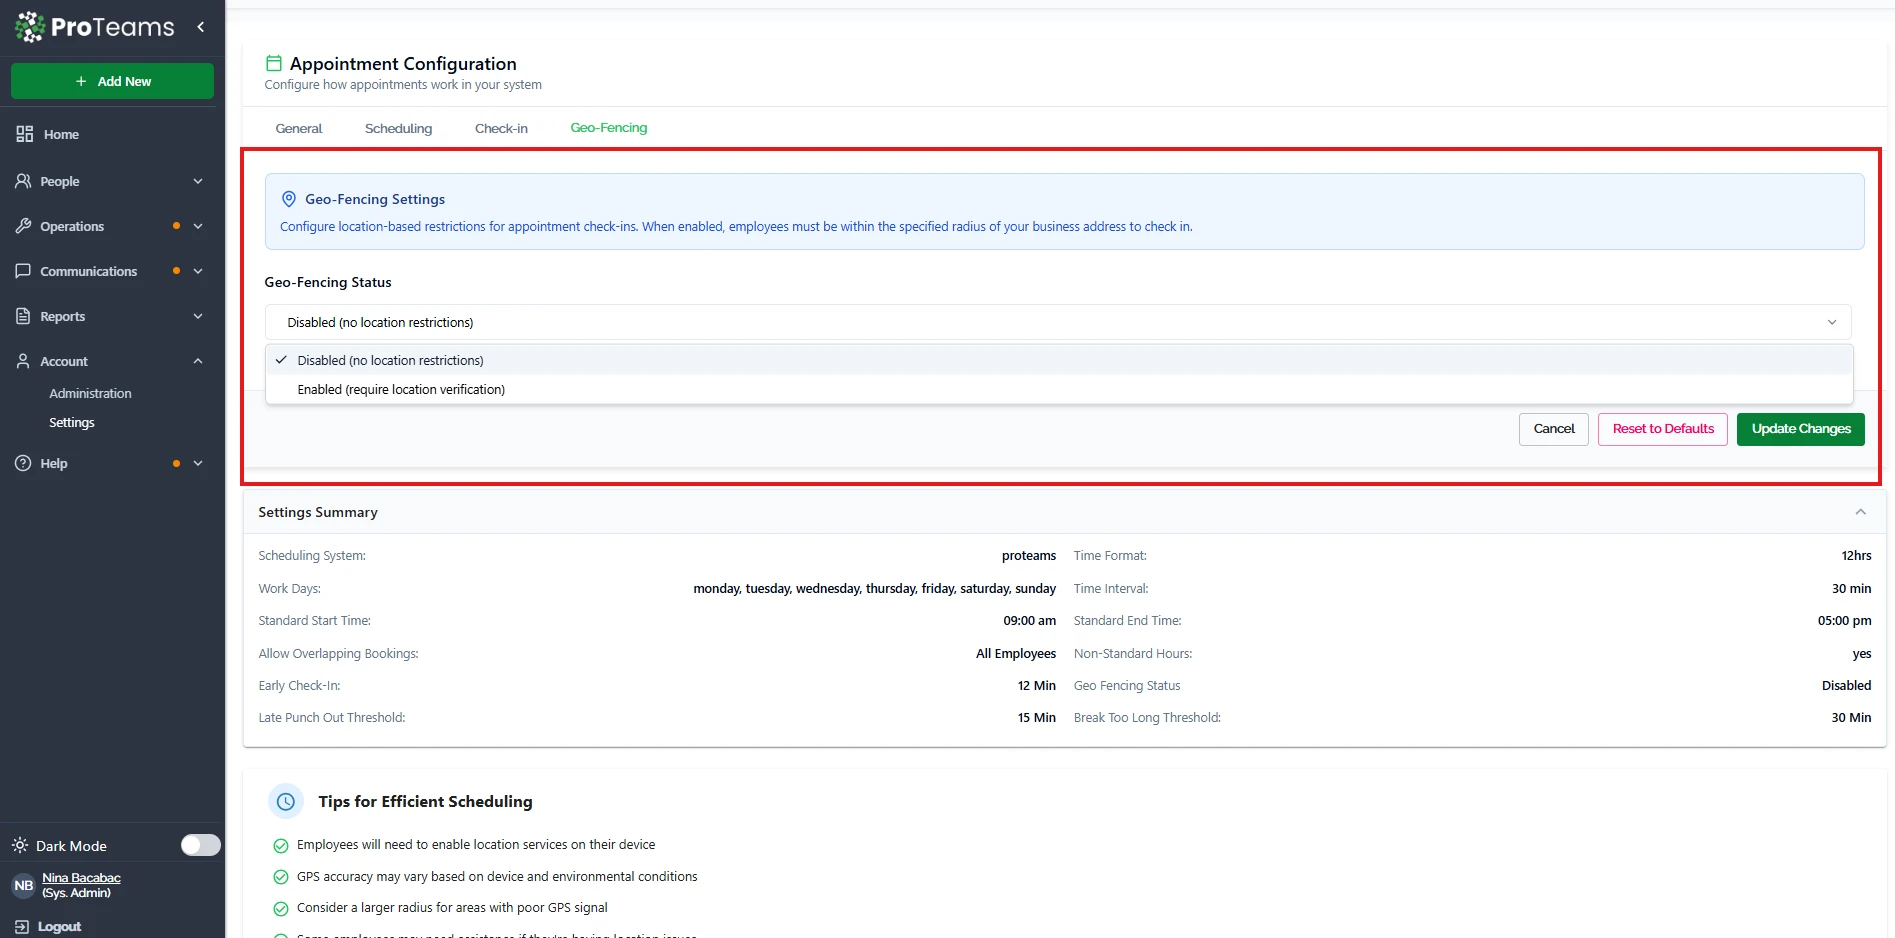Click the Logout exit icon

tap(22, 927)
